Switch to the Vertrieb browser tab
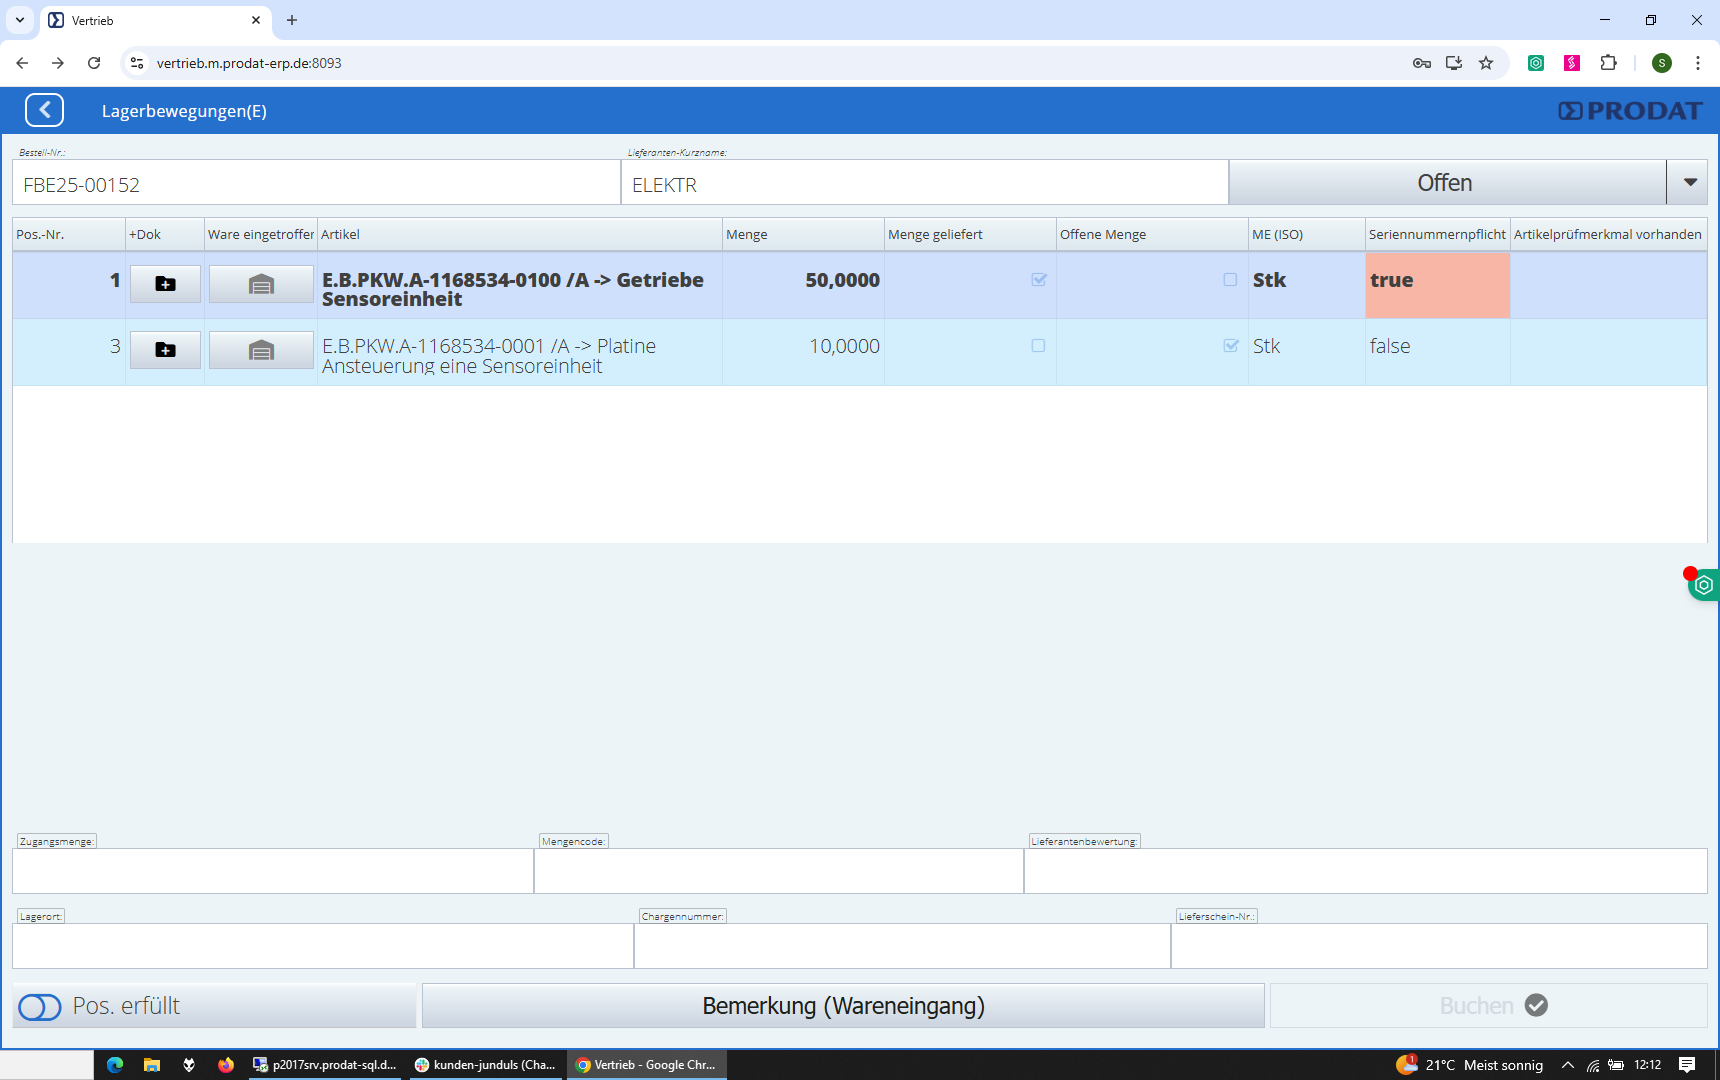1720x1080 pixels. (x=150, y=20)
